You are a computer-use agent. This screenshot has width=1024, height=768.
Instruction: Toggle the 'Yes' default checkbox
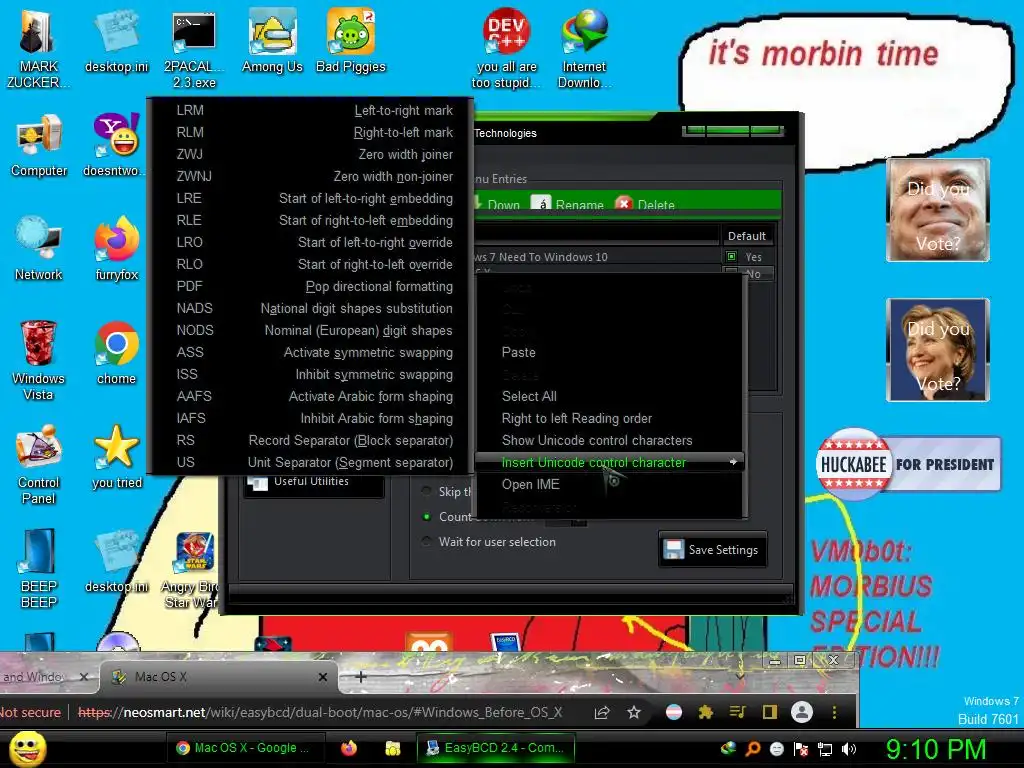tap(731, 257)
